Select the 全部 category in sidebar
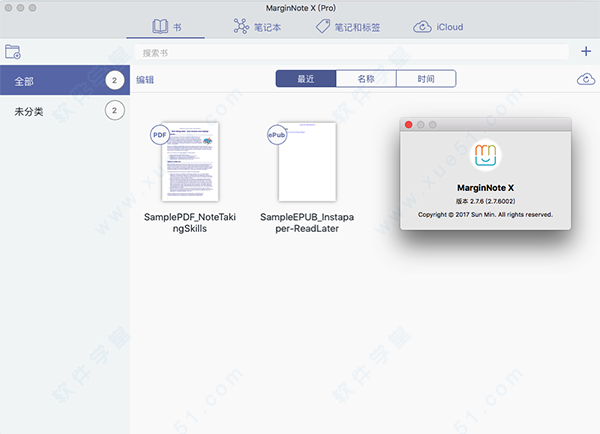The height and width of the screenshot is (434, 600). 65,80
